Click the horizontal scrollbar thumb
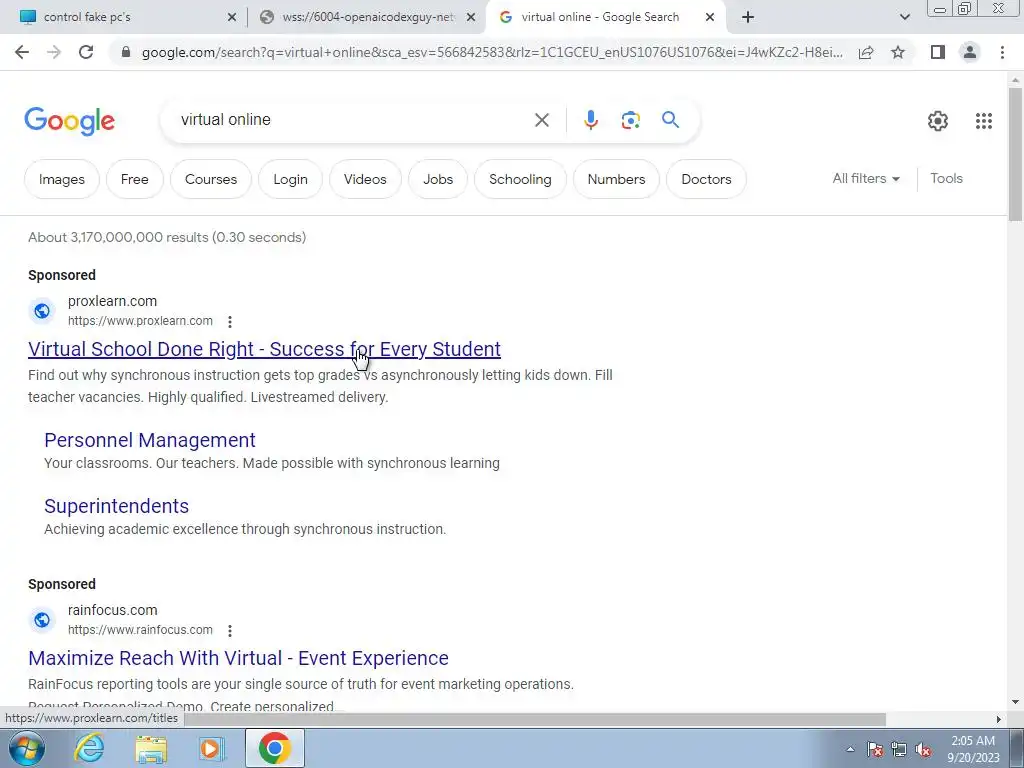The height and width of the screenshot is (768, 1024). click(534, 719)
